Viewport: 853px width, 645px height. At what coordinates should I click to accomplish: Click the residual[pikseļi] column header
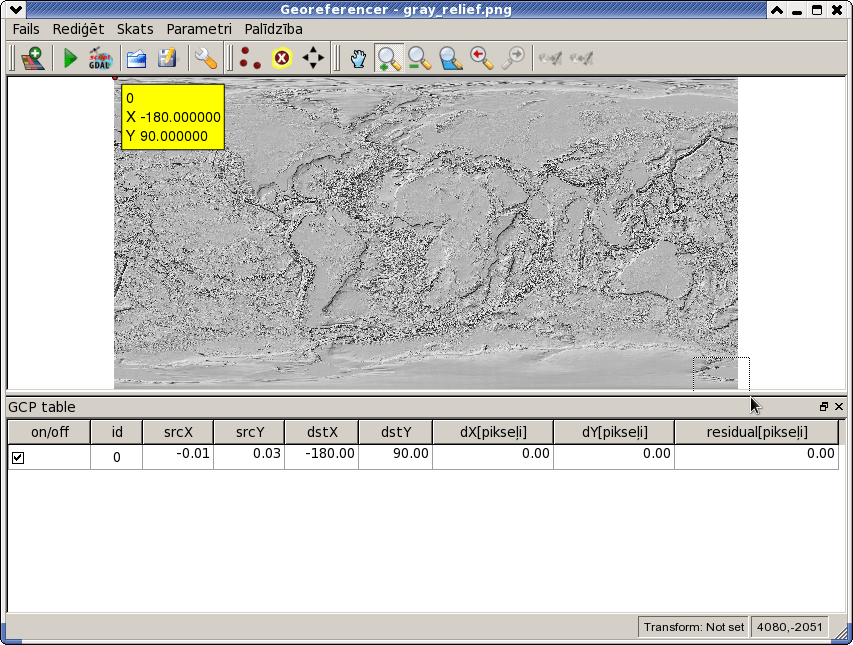(x=756, y=432)
